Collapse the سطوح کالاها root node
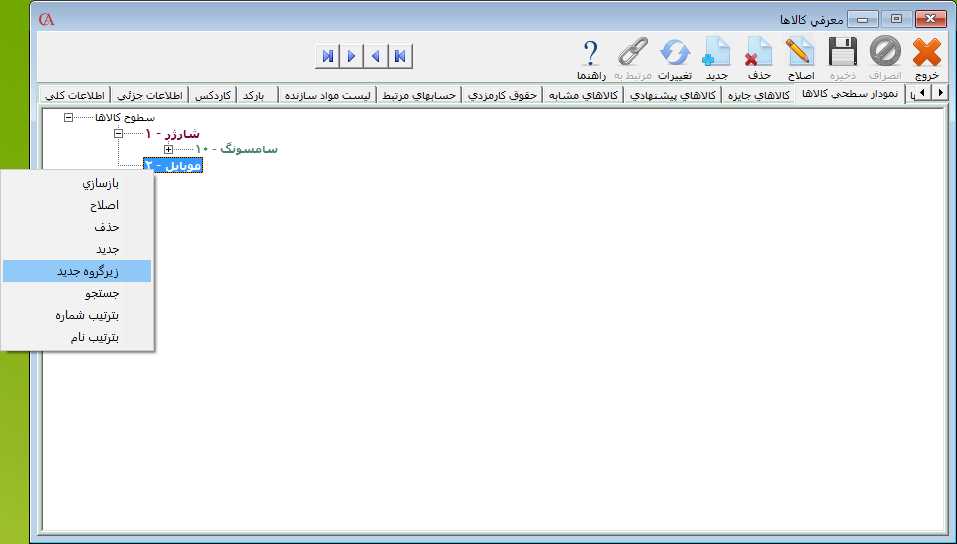The height and width of the screenshot is (544, 957). point(68,117)
